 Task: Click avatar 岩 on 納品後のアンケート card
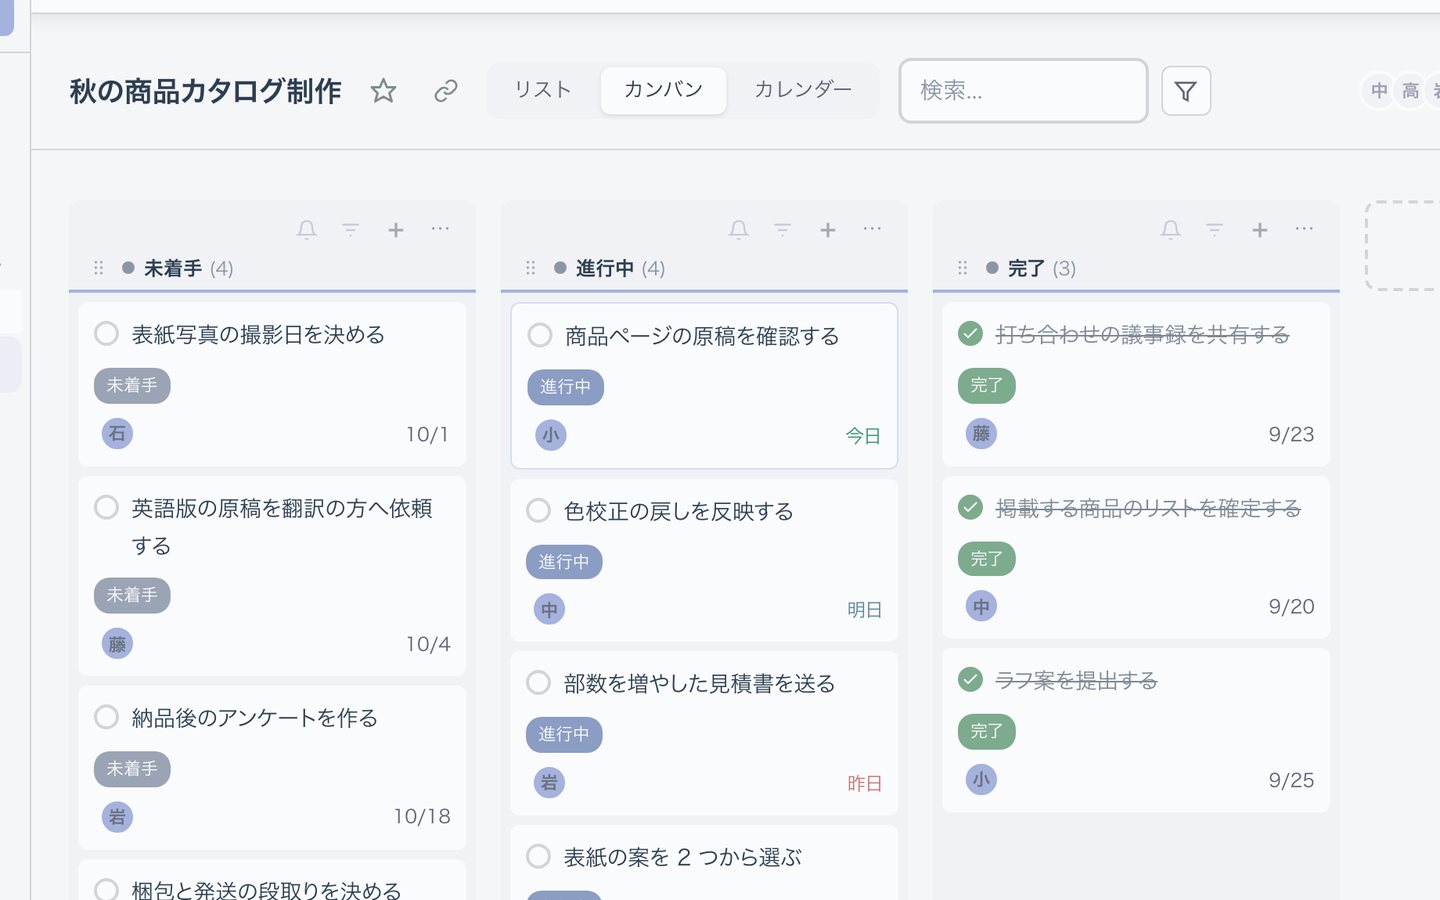pyautogui.click(x=117, y=817)
